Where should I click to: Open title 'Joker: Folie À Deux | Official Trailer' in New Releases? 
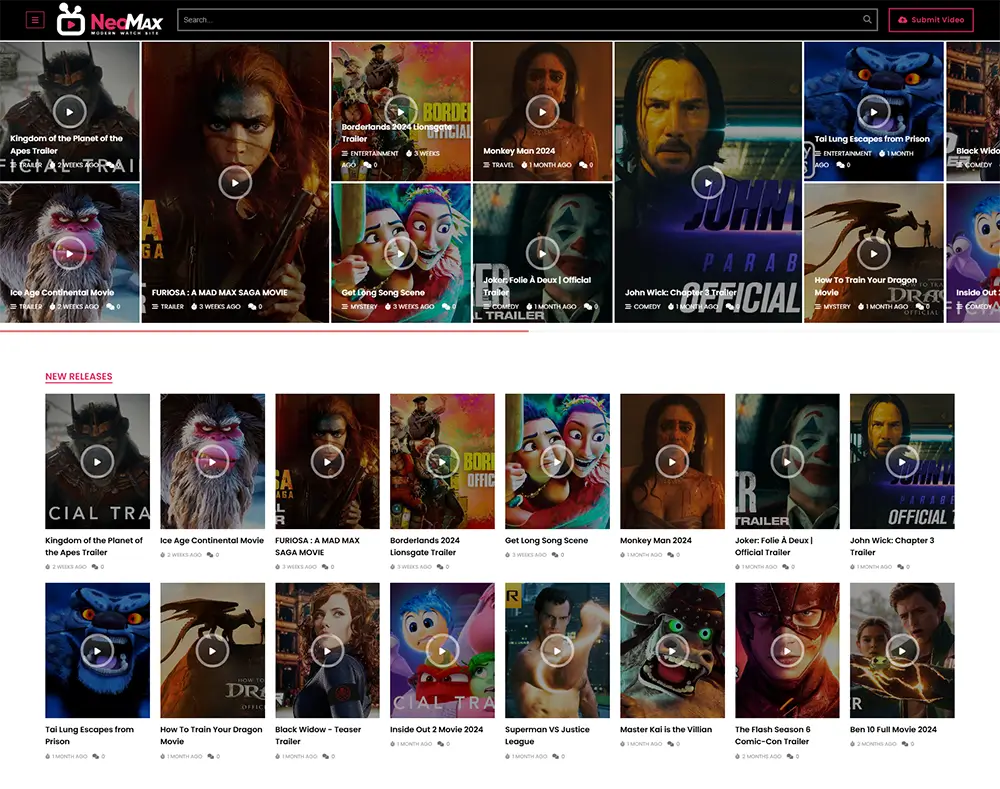pyautogui.click(x=774, y=547)
